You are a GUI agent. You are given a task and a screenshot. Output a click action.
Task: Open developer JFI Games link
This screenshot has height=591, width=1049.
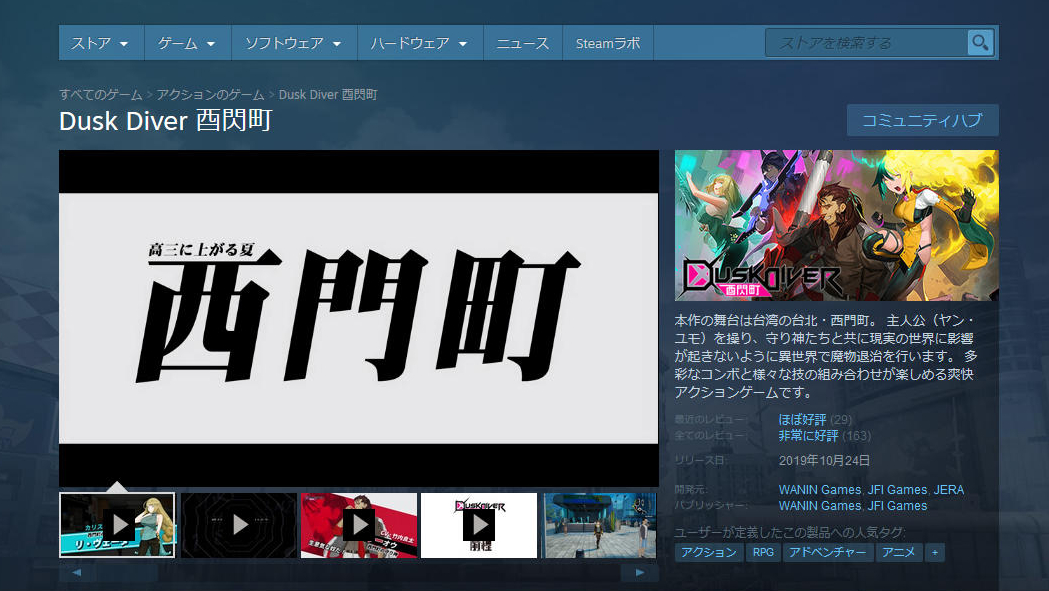click(897, 490)
